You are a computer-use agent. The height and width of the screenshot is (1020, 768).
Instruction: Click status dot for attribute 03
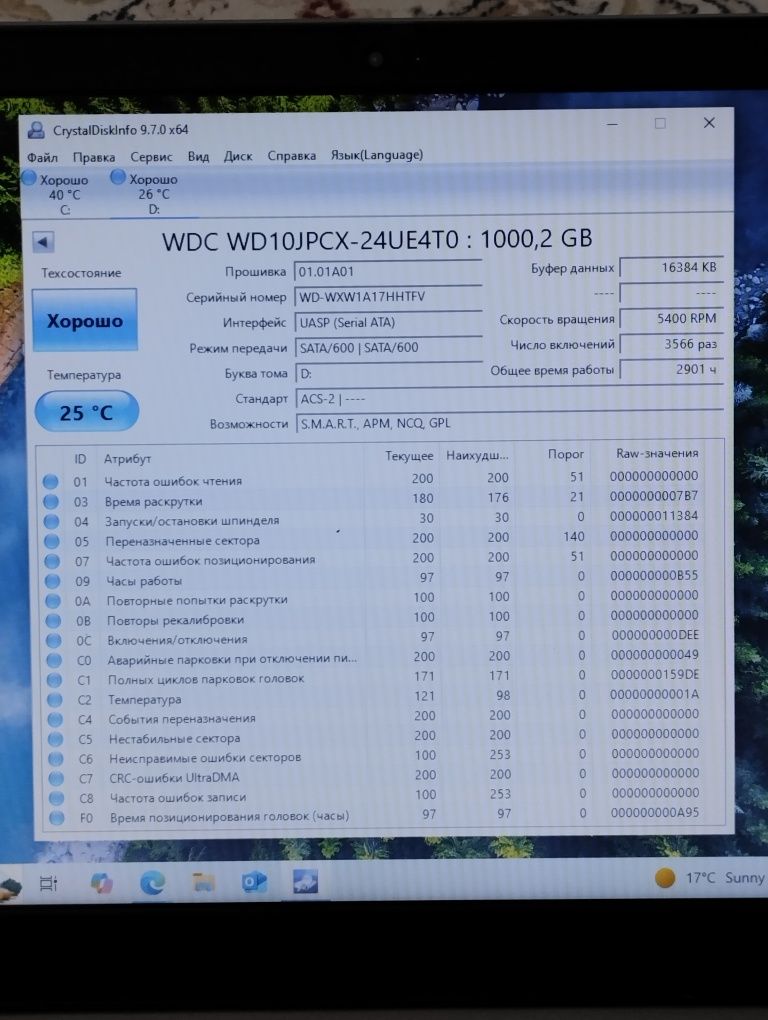(x=51, y=502)
